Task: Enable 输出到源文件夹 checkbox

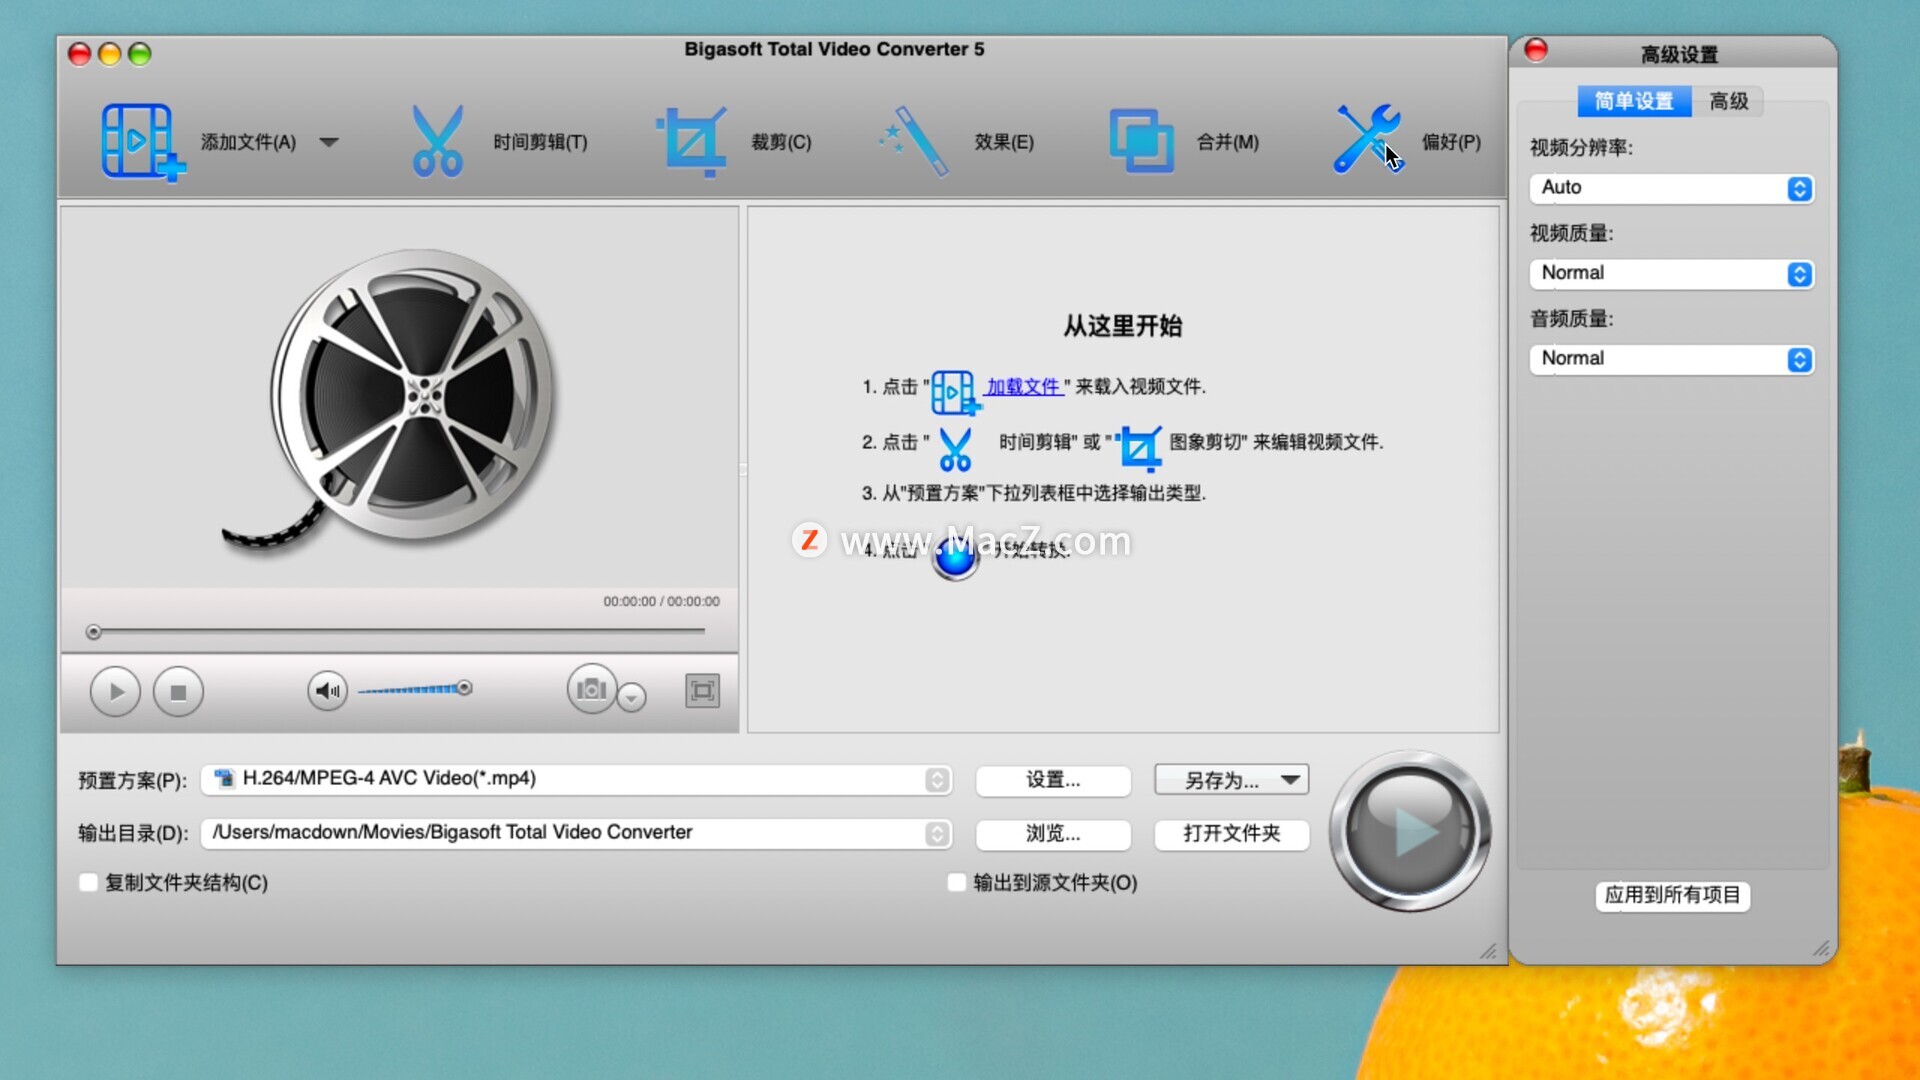Action: (957, 882)
